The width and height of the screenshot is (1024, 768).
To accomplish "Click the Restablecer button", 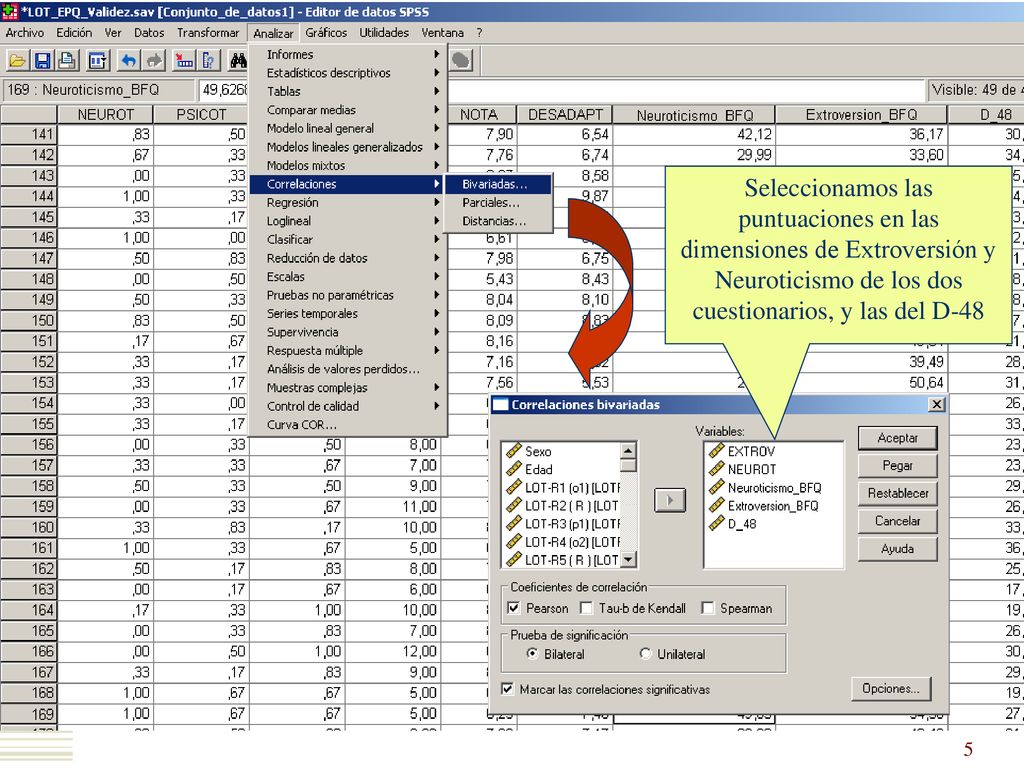I will [x=897, y=493].
